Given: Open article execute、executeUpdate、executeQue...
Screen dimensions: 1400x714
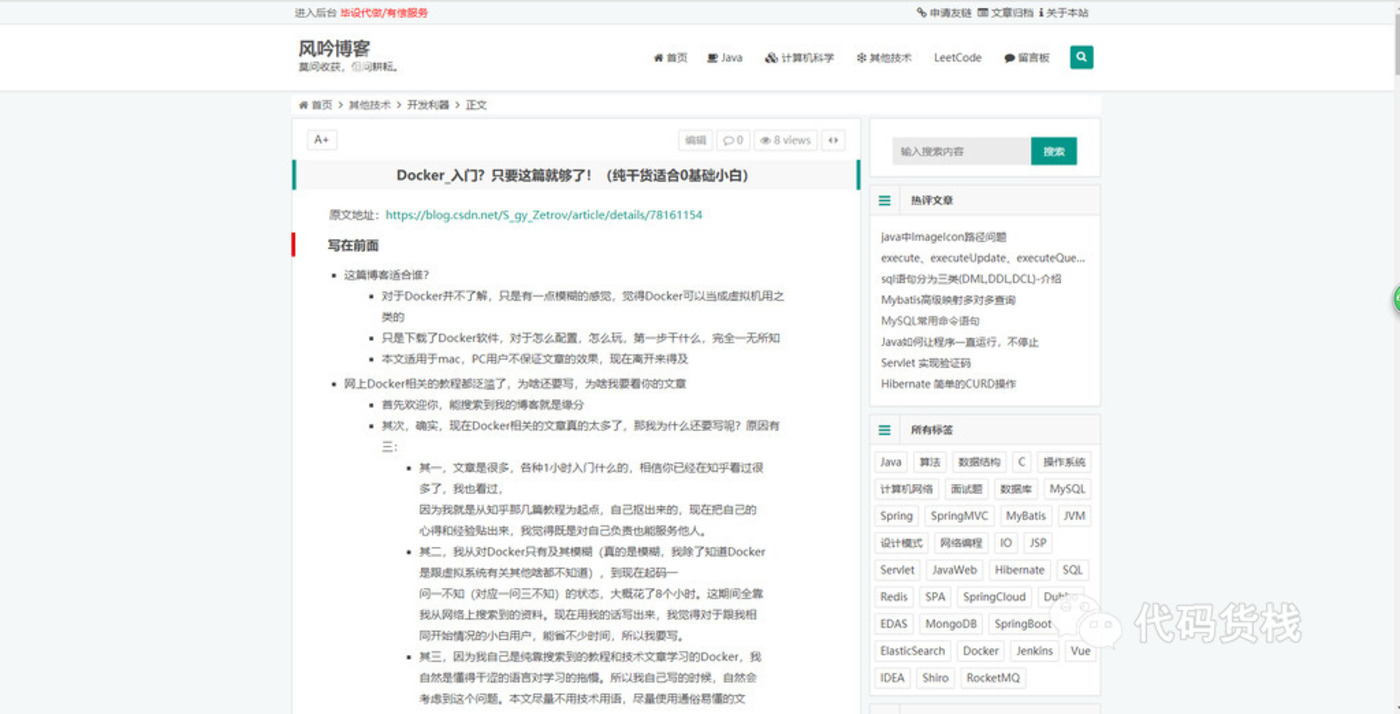Looking at the screenshot, I should point(983,258).
